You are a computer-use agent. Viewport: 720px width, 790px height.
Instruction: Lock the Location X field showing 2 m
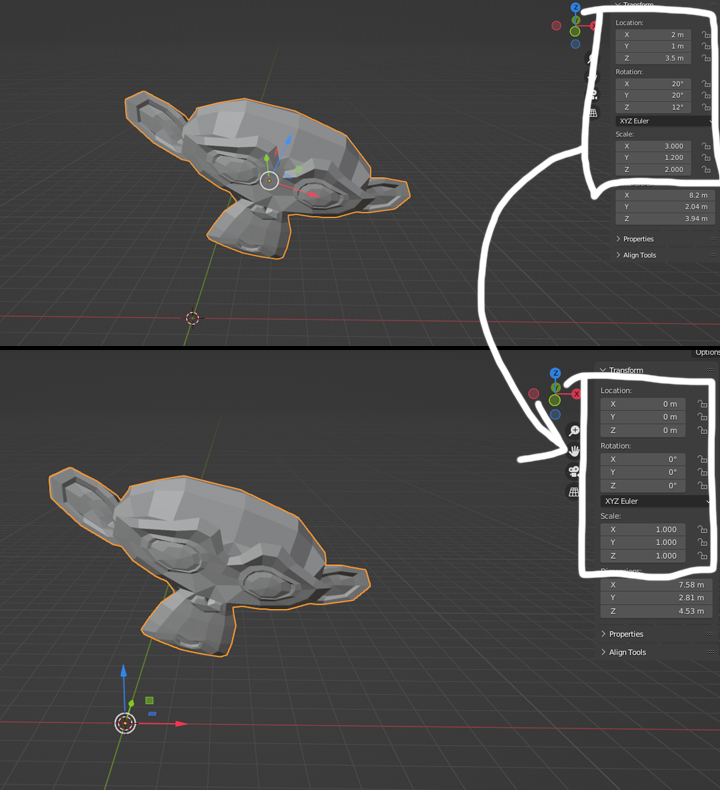(706, 35)
